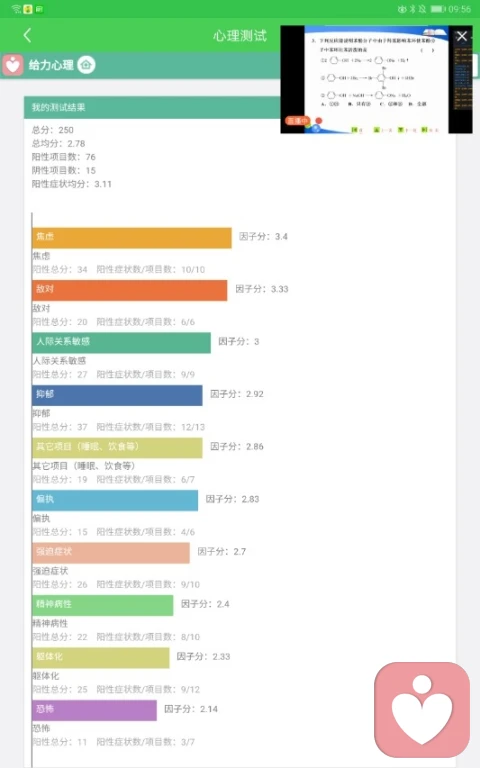Screen dimensions: 480x768
Task: Select the 强迫症状 bar
Action: pyautogui.click(x=111, y=552)
